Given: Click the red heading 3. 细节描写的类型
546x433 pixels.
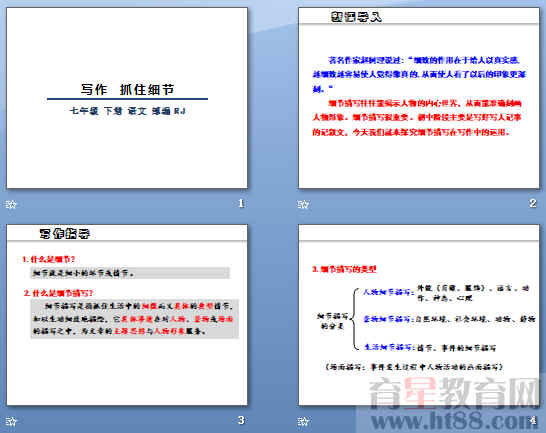Looking at the screenshot, I should (344, 269).
